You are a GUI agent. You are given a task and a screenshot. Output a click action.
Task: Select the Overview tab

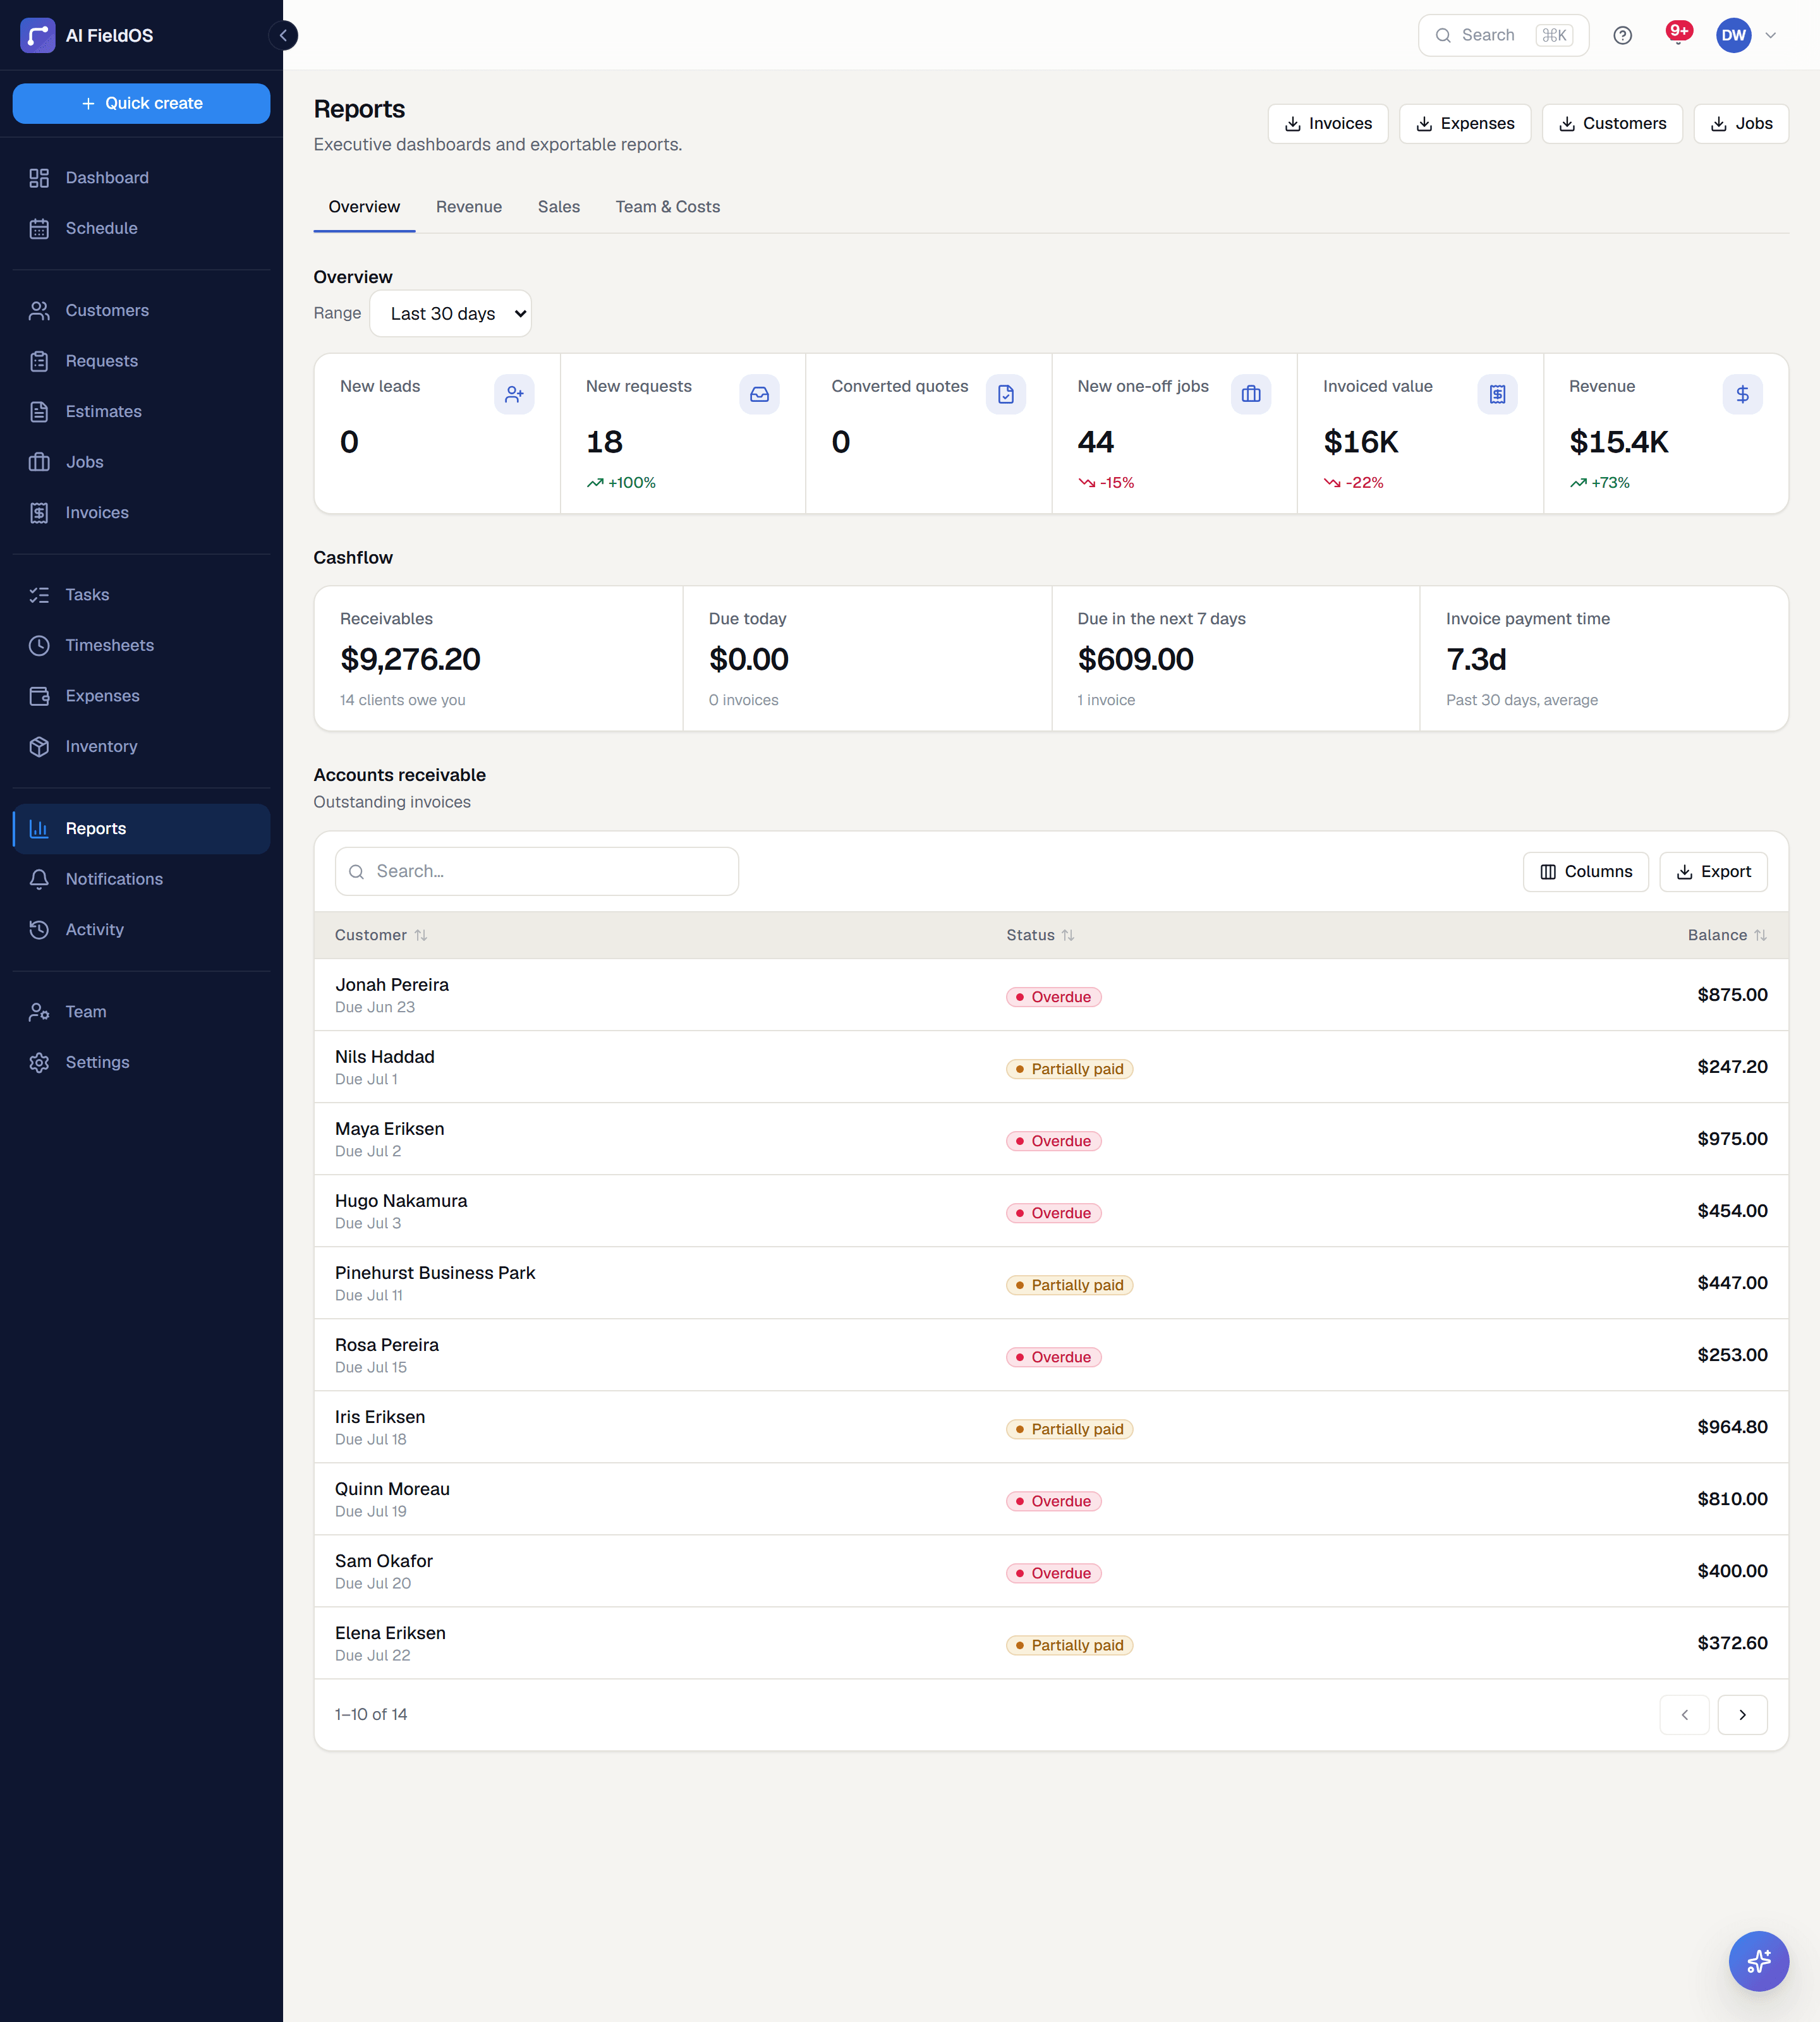364,207
